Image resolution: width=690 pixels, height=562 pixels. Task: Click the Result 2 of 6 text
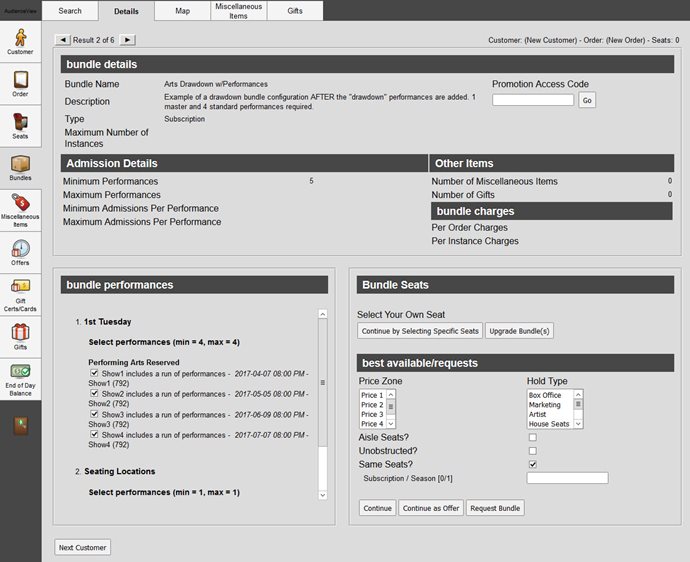93,40
